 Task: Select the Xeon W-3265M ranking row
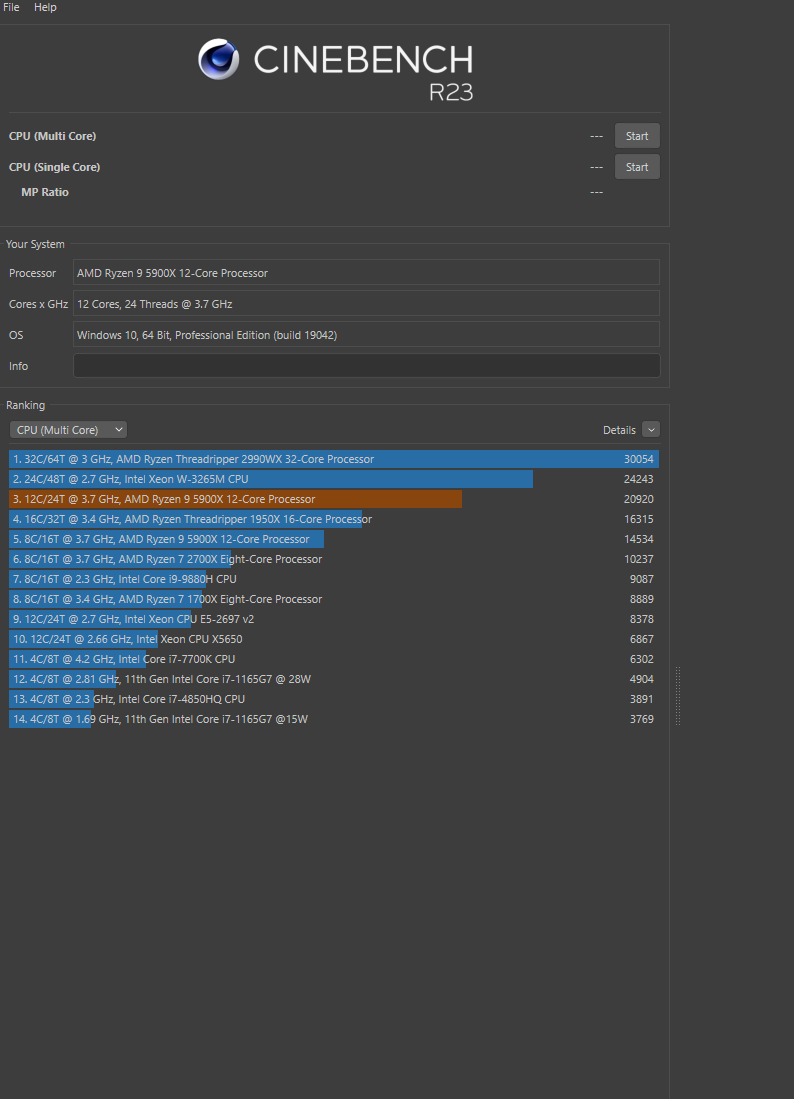334,479
